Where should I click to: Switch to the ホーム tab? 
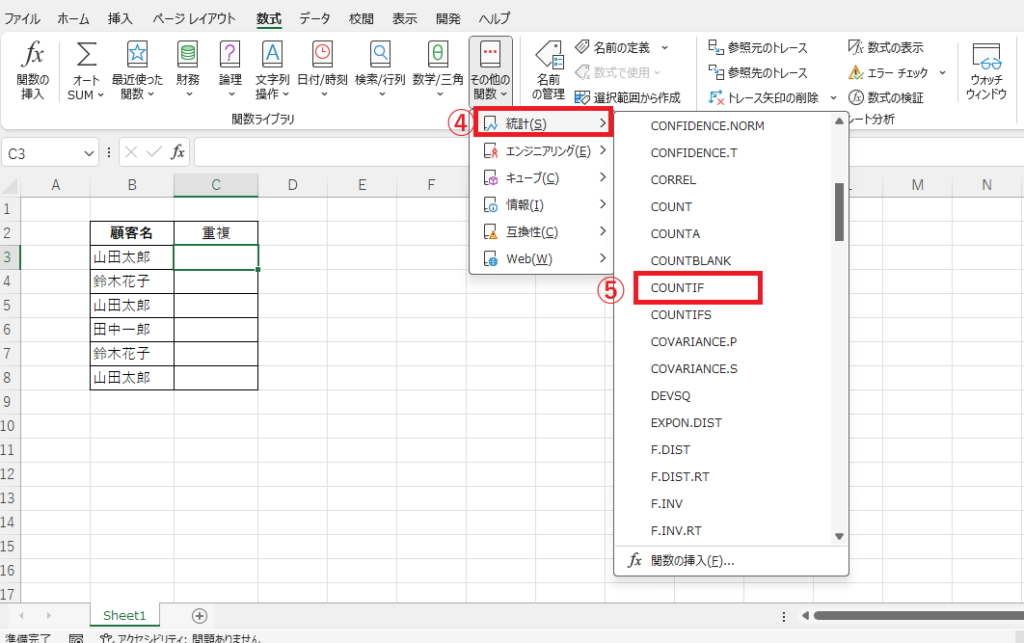[x=73, y=19]
